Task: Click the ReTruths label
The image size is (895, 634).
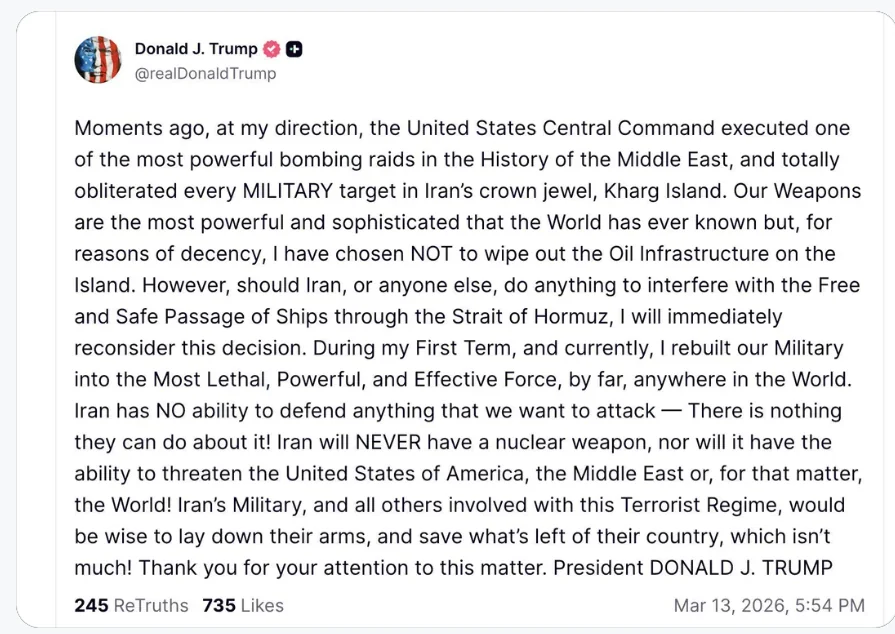Action: [150, 605]
